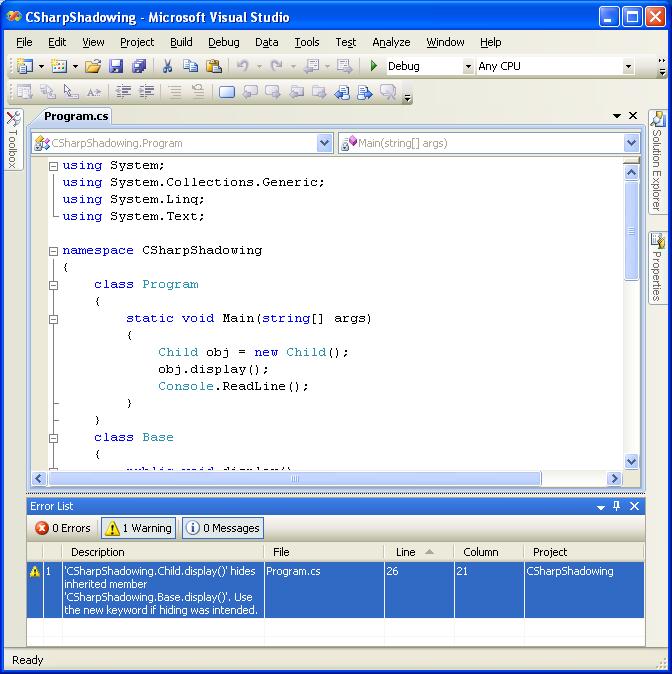Collapse the class Base block
Image resolution: width=672 pixels, height=674 pixels.
pyautogui.click(x=53, y=438)
